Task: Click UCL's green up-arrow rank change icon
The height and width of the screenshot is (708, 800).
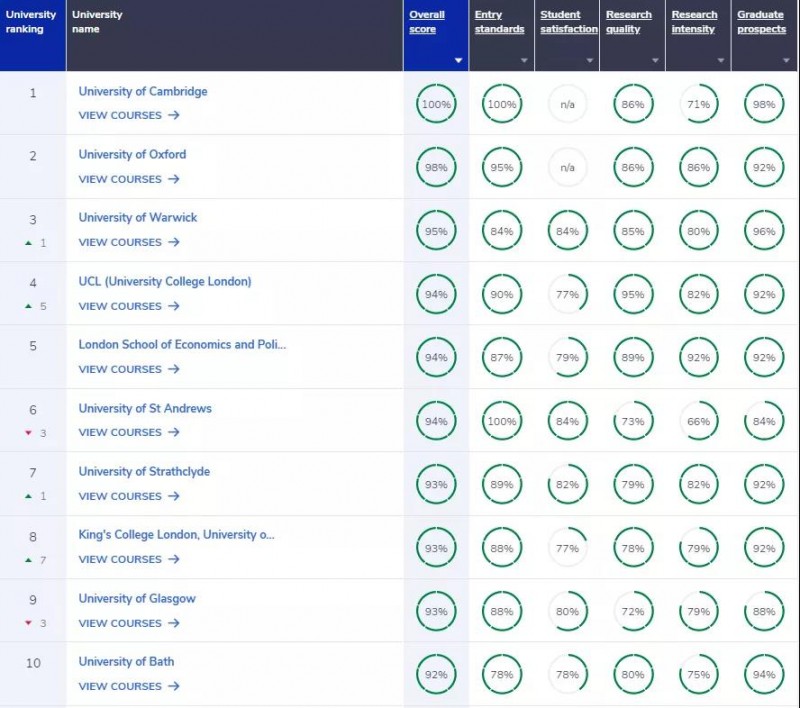Action: click(29, 306)
